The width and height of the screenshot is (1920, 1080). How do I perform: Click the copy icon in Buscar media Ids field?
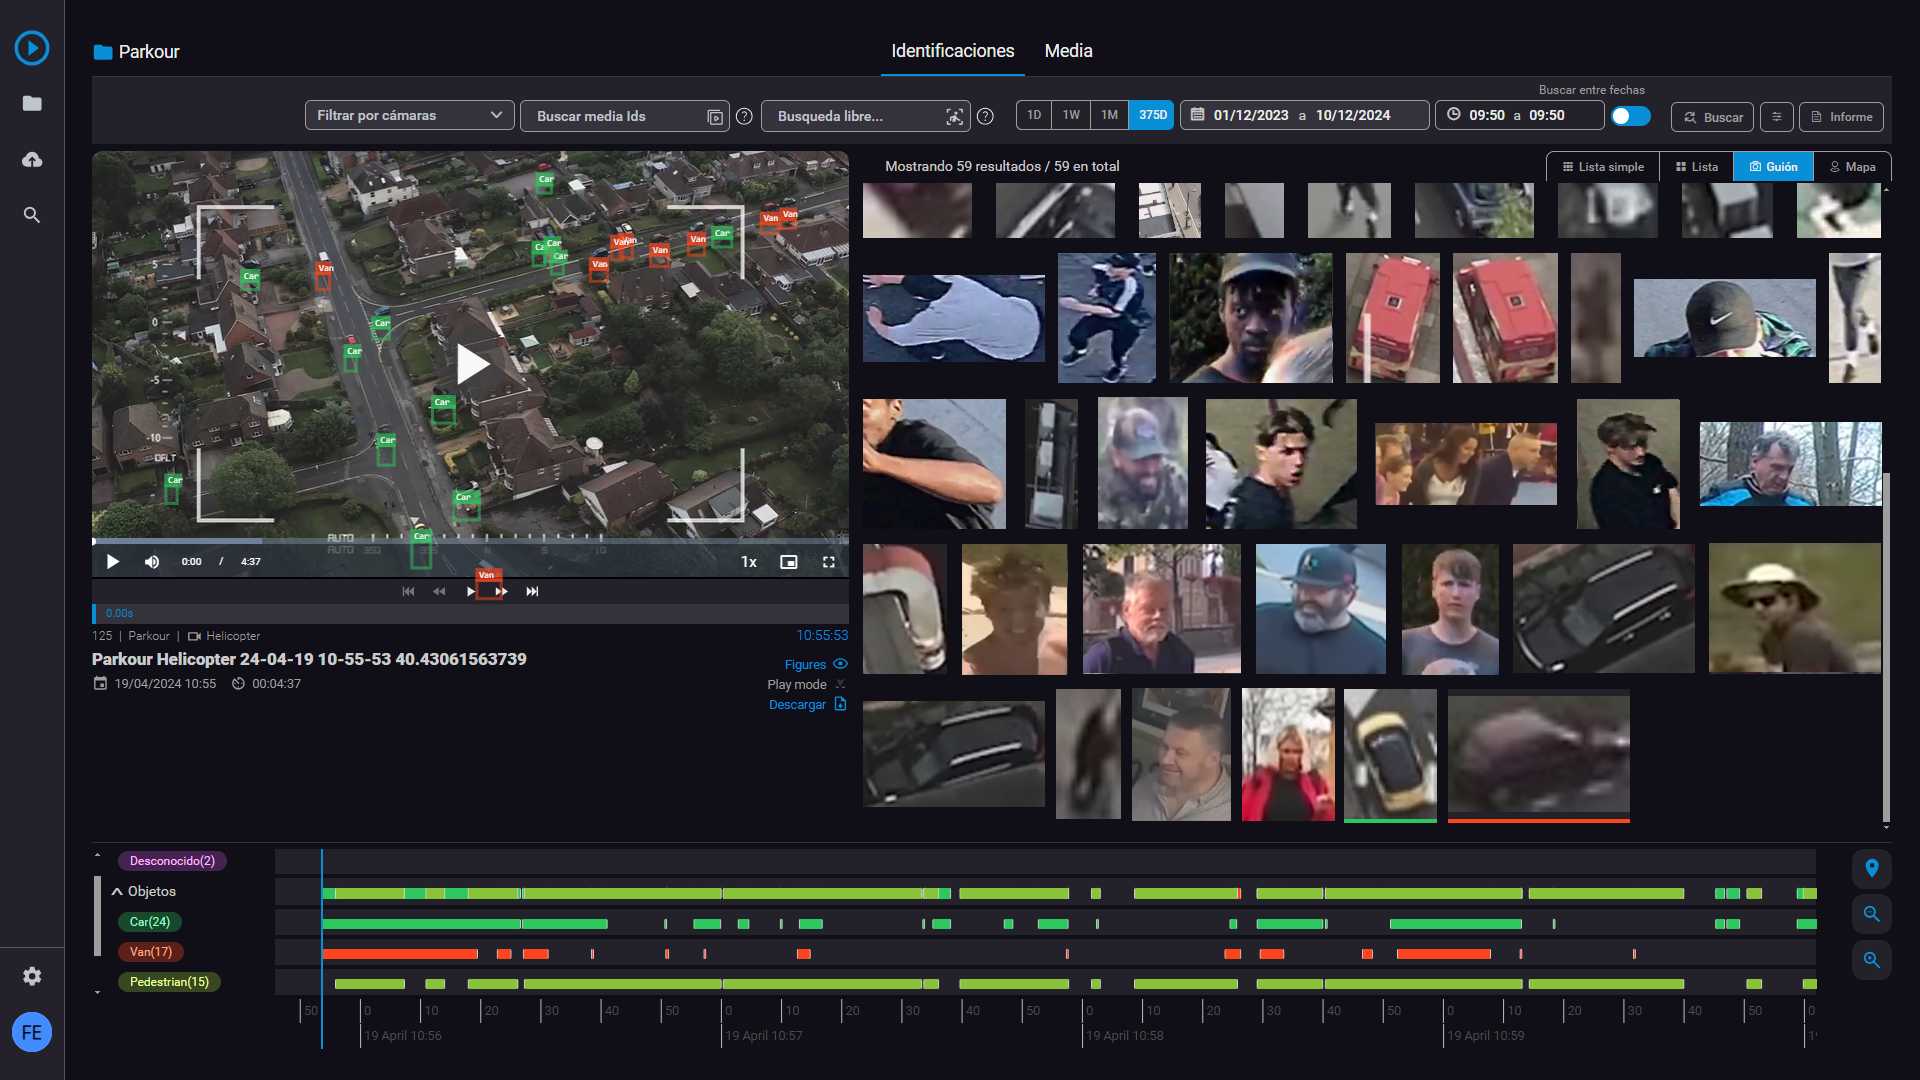coord(714,116)
